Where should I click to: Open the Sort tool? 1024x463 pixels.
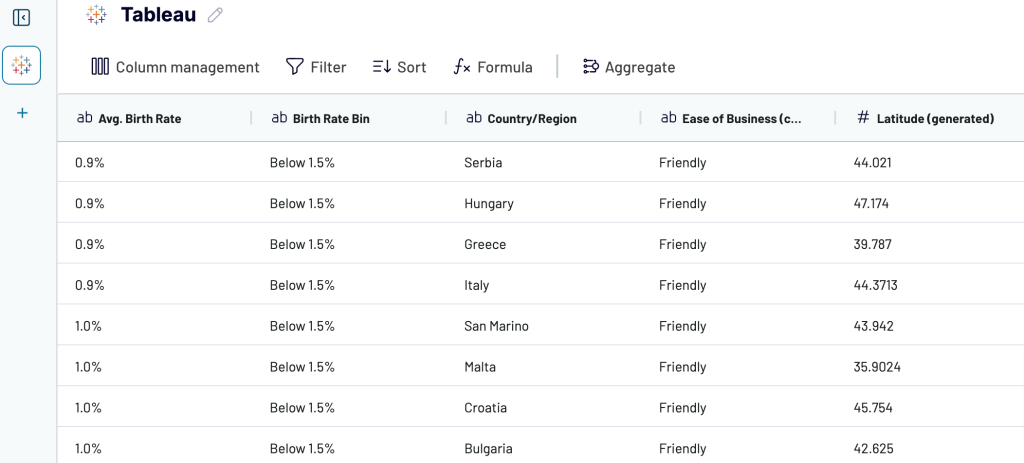(399, 67)
